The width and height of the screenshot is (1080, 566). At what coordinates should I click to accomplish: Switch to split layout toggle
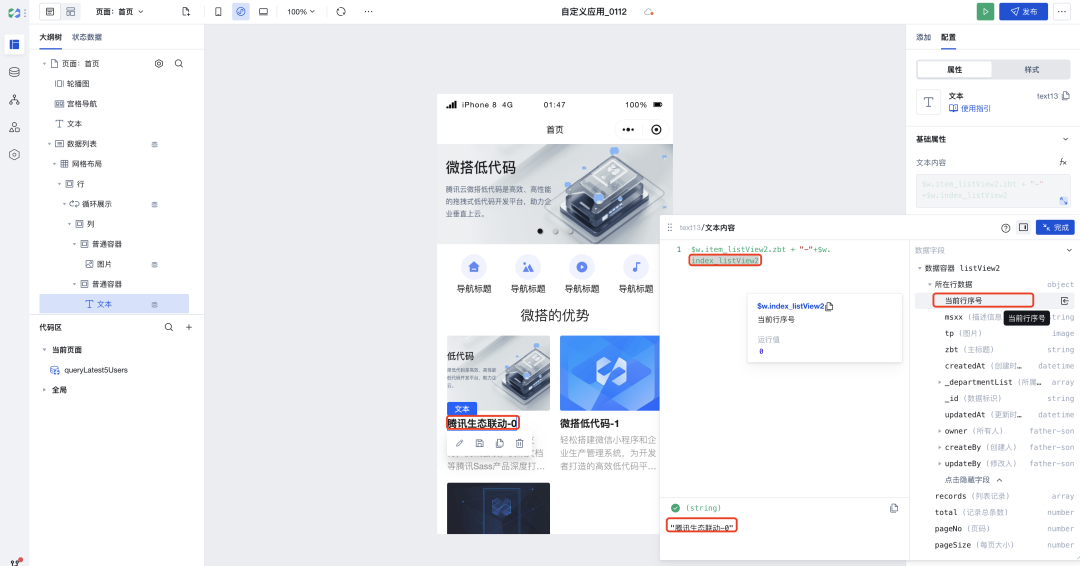coord(70,12)
